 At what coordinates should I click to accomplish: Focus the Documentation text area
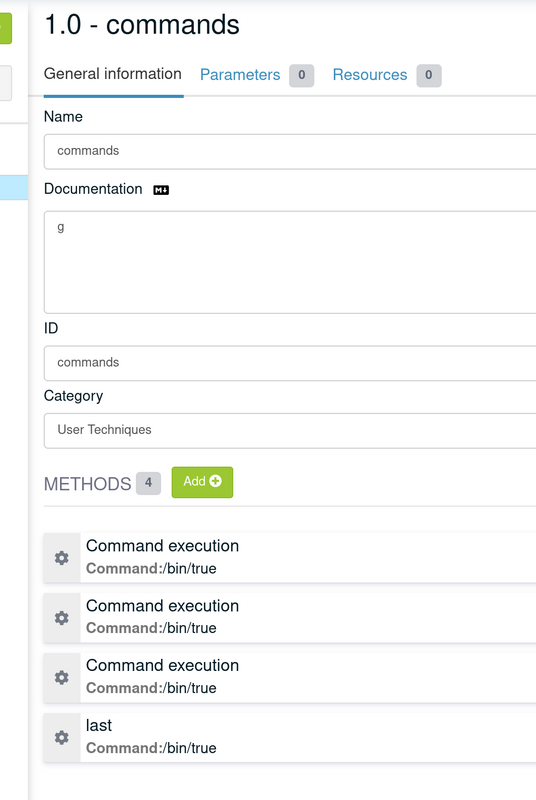point(290,262)
